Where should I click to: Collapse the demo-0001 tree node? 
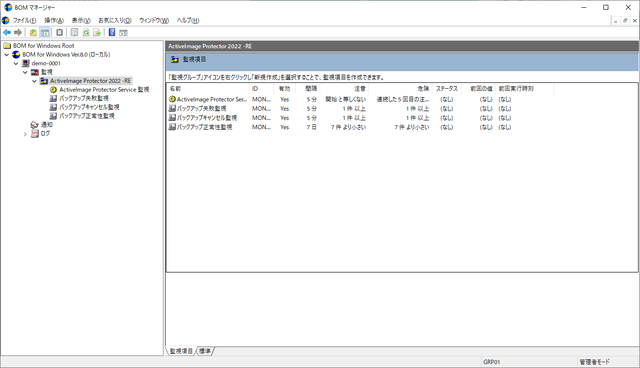point(16,64)
